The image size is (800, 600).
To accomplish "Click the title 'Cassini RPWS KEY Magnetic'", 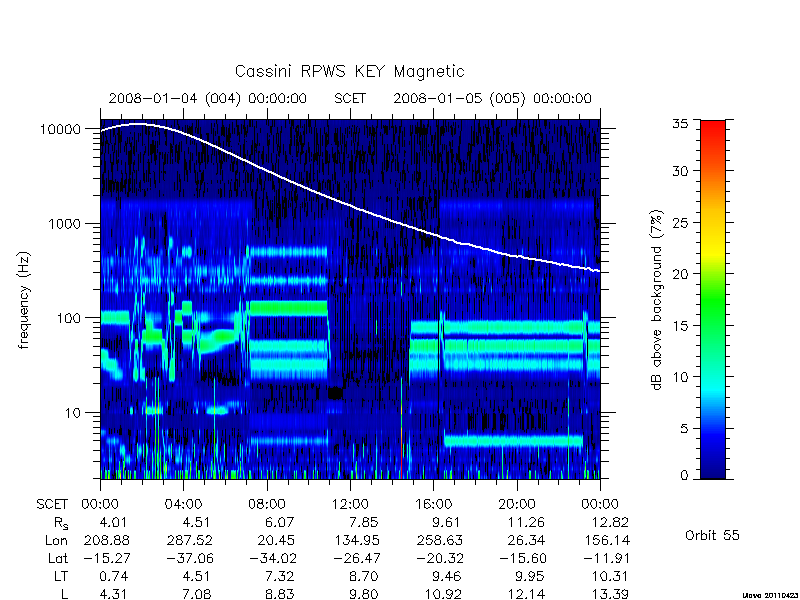I will coord(349,72).
